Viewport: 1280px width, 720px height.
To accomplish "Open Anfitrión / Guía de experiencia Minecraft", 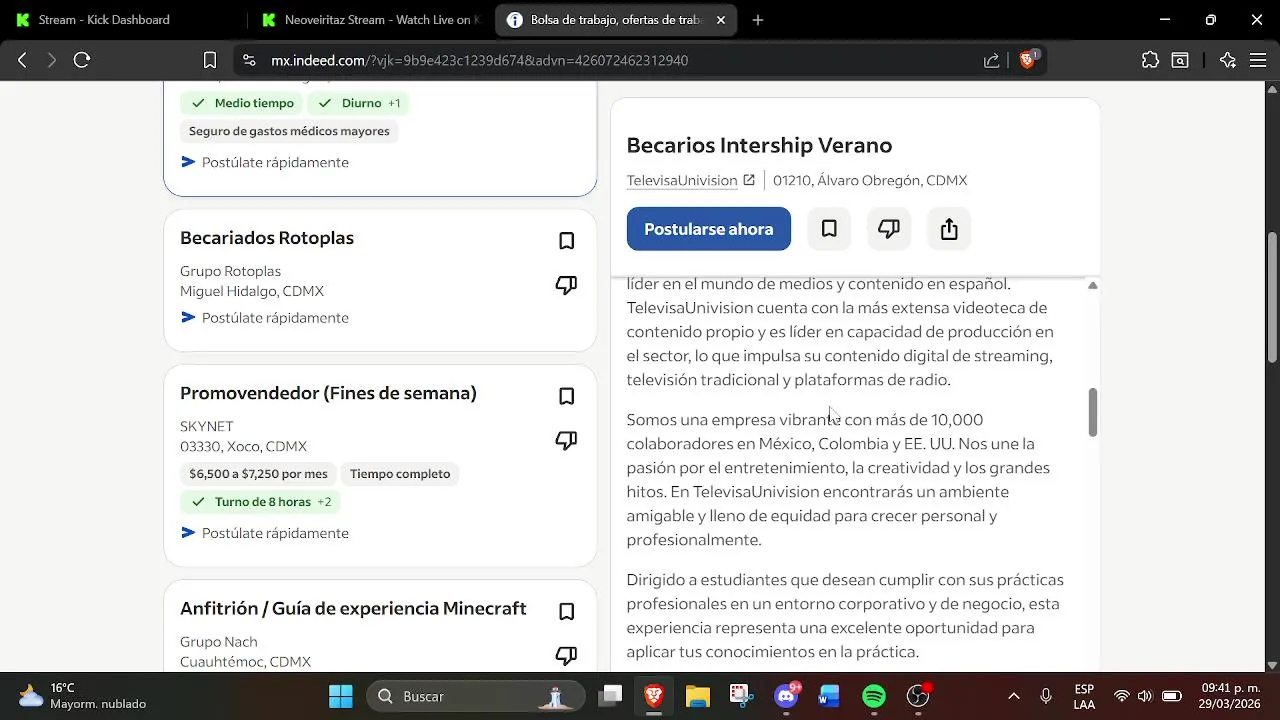I will click(x=353, y=608).
